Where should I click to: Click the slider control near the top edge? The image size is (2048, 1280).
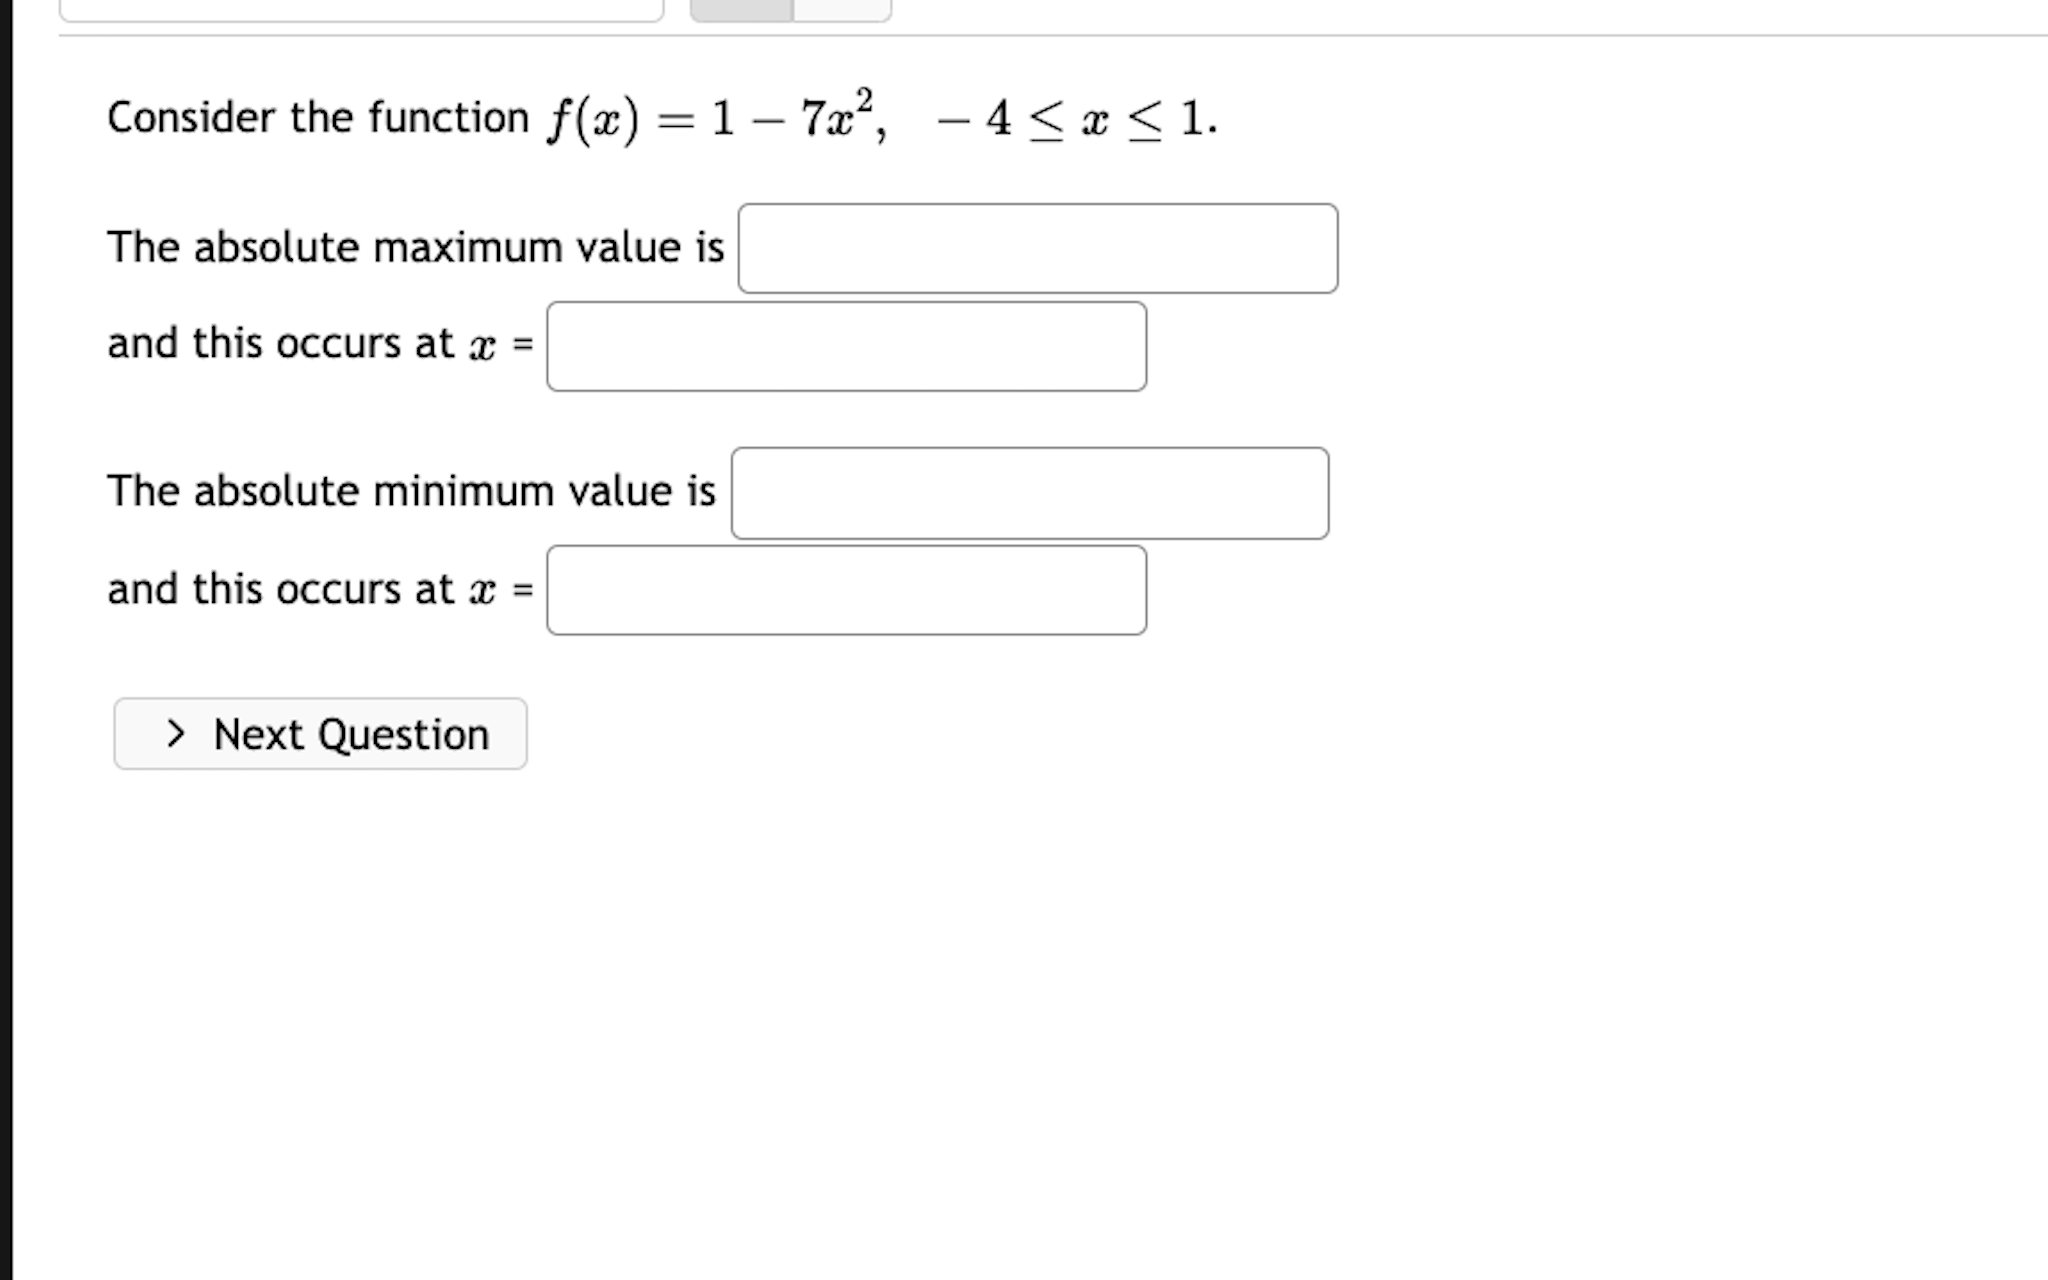click(790, 10)
